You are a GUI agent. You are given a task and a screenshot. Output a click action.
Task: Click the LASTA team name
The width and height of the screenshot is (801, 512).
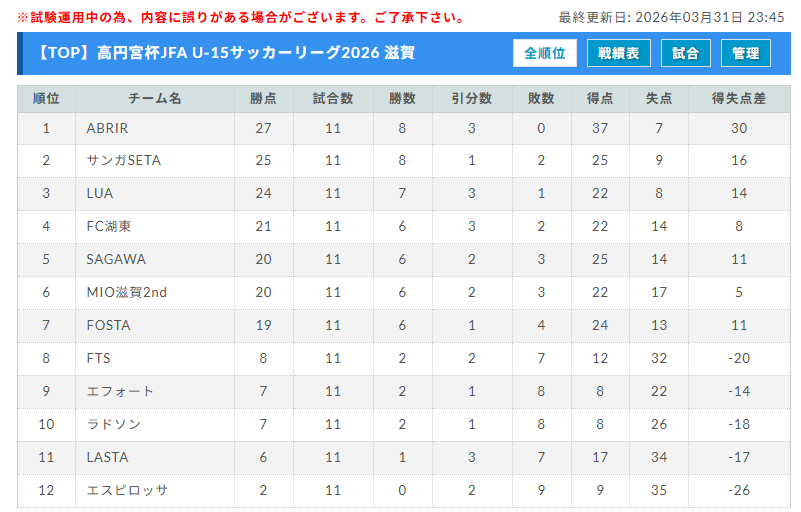[x=108, y=457]
